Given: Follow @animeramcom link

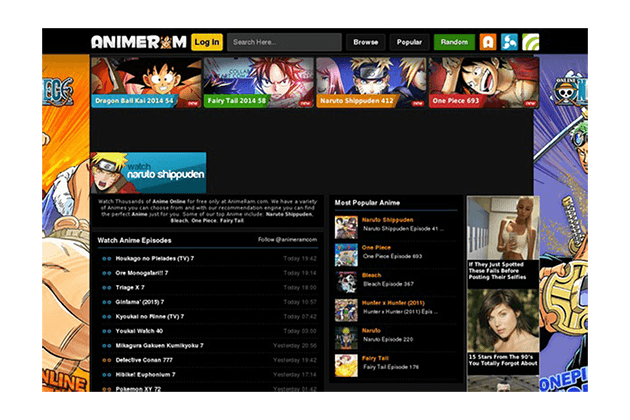Looking at the screenshot, I should coord(287,240).
